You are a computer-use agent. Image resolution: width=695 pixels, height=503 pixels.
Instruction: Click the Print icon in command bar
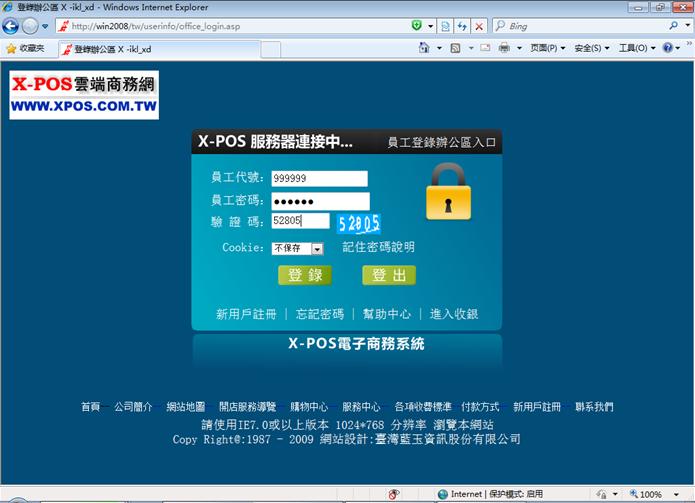505,48
